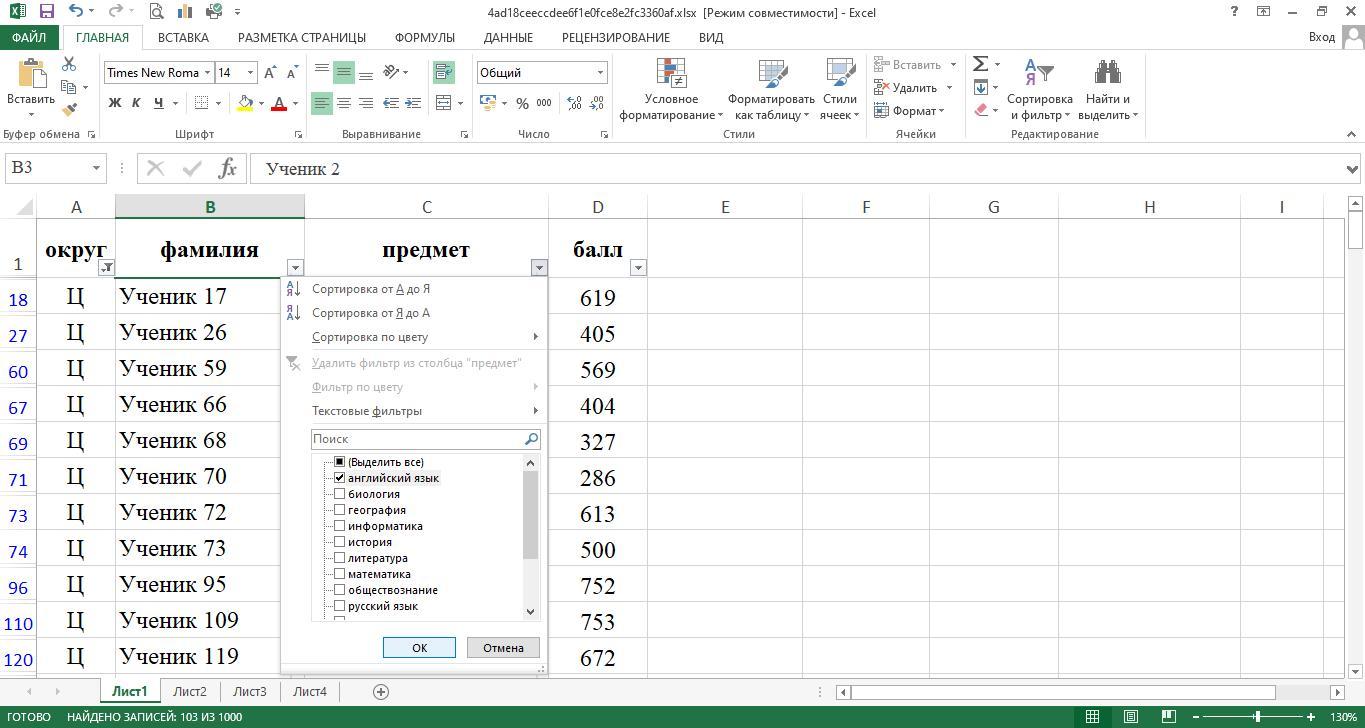
Task: Select Сортировка от А до Я menu item
Action: (x=371, y=289)
